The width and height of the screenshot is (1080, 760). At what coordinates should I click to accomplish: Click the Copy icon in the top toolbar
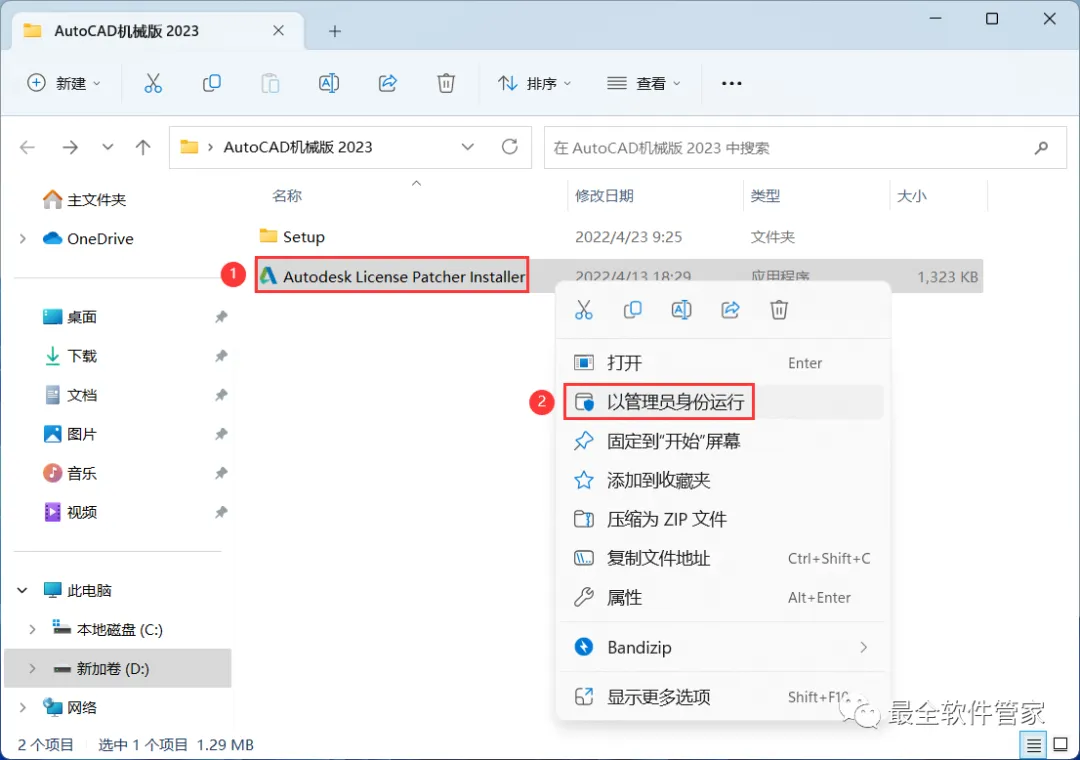coord(211,83)
